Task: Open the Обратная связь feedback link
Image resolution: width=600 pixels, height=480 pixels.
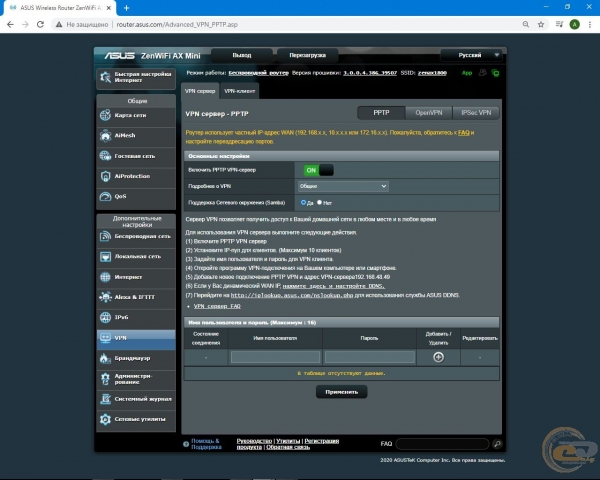Action: [288, 447]
